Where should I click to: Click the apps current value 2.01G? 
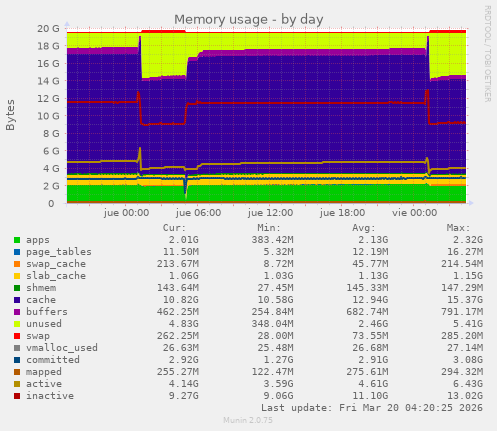(x=183, y=240)
